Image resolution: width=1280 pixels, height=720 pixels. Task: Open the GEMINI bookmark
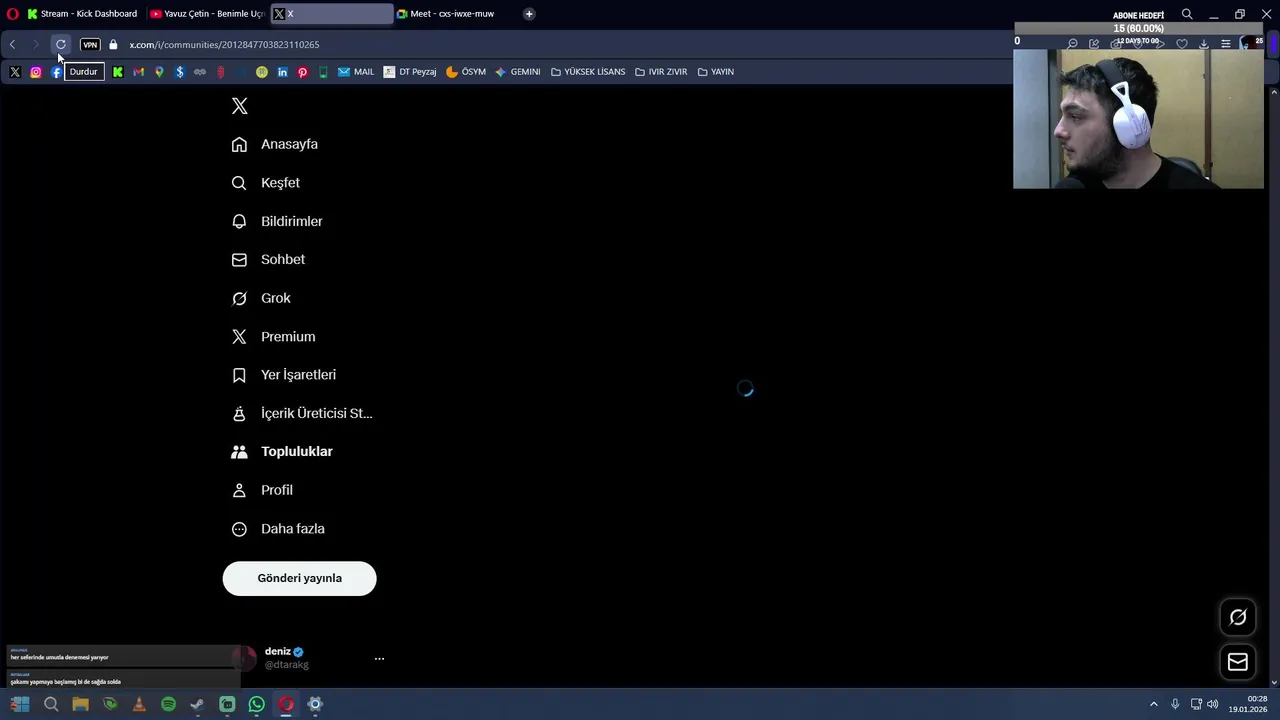518,72
